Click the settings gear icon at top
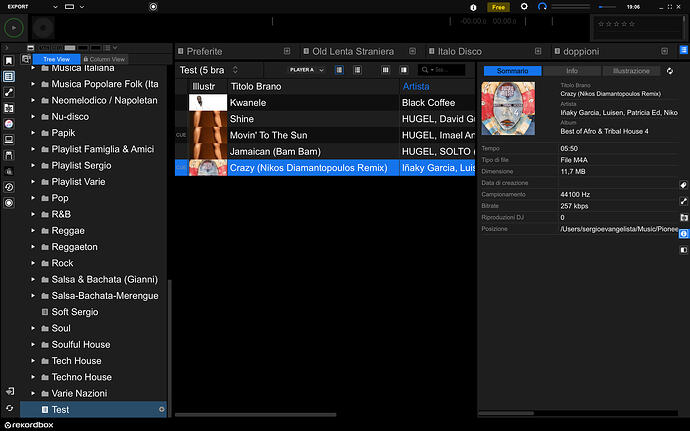Viewport: 690px width, 431px height. pos(524,7)
